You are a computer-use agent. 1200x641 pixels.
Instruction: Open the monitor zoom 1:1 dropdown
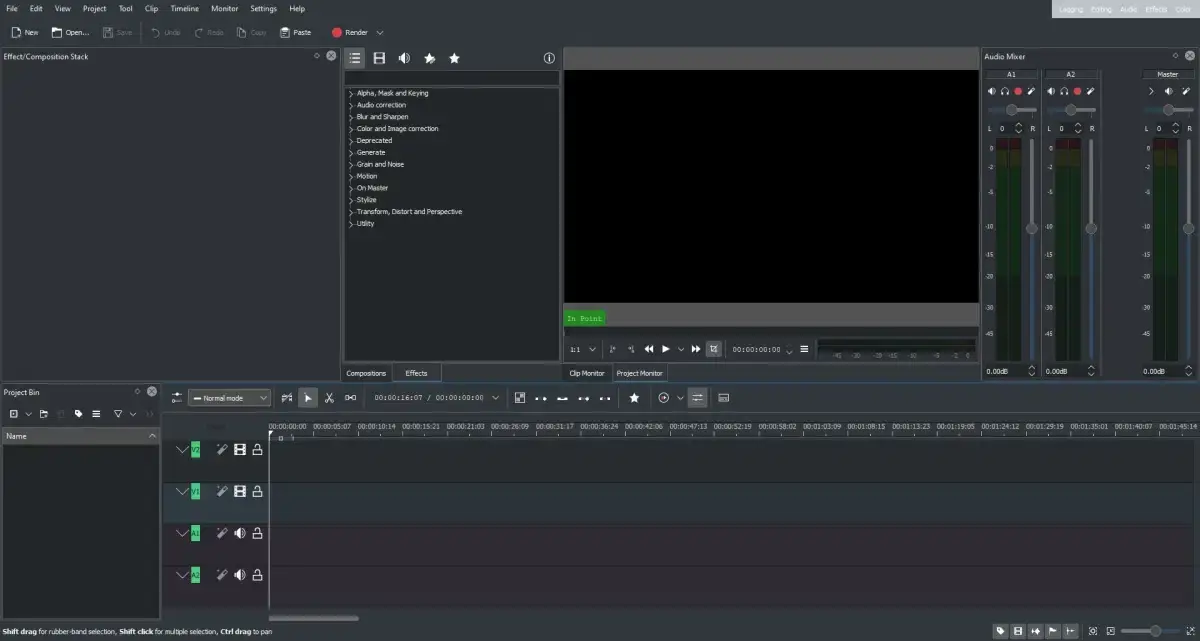582,348
